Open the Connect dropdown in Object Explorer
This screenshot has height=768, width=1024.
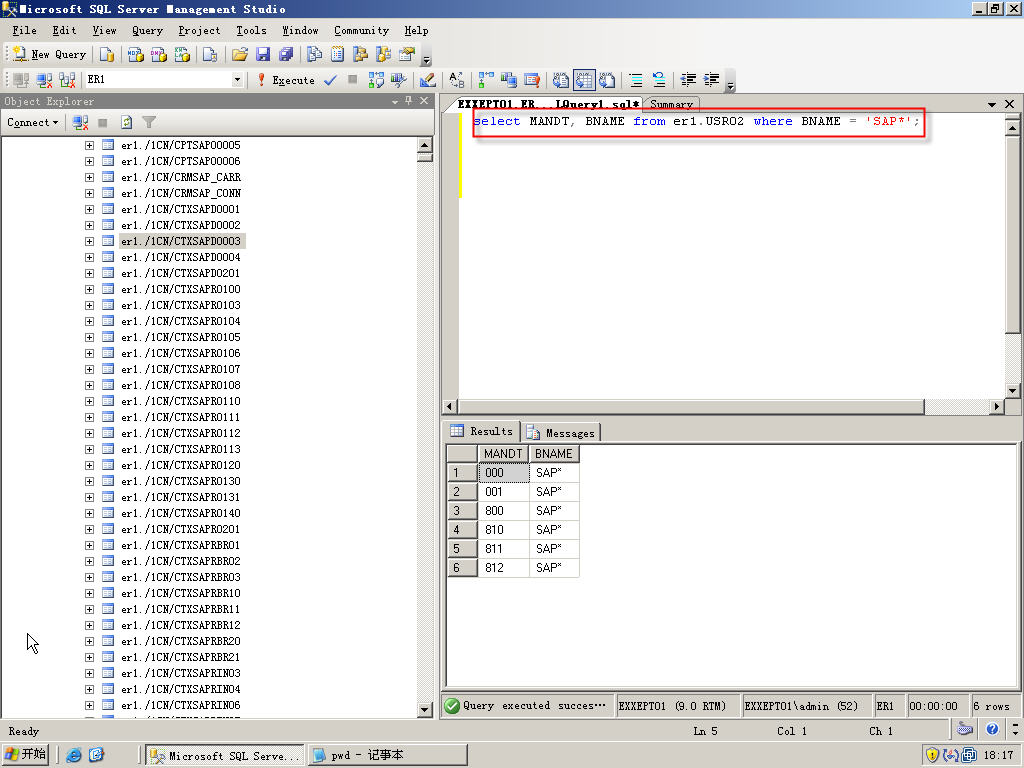(33, 122)
